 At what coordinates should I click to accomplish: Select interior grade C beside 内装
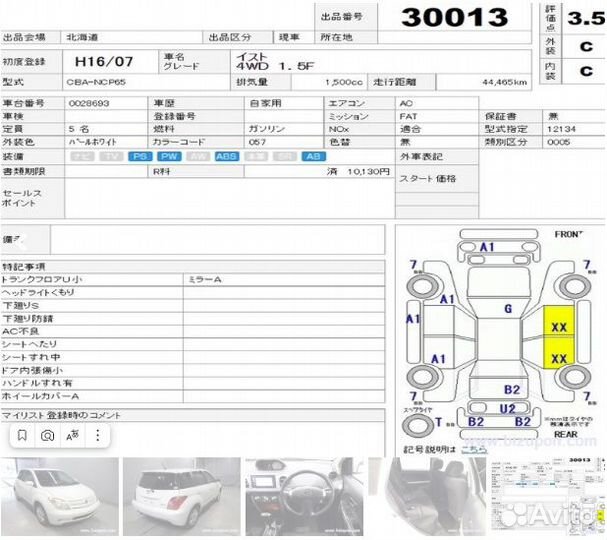[586, 71]
